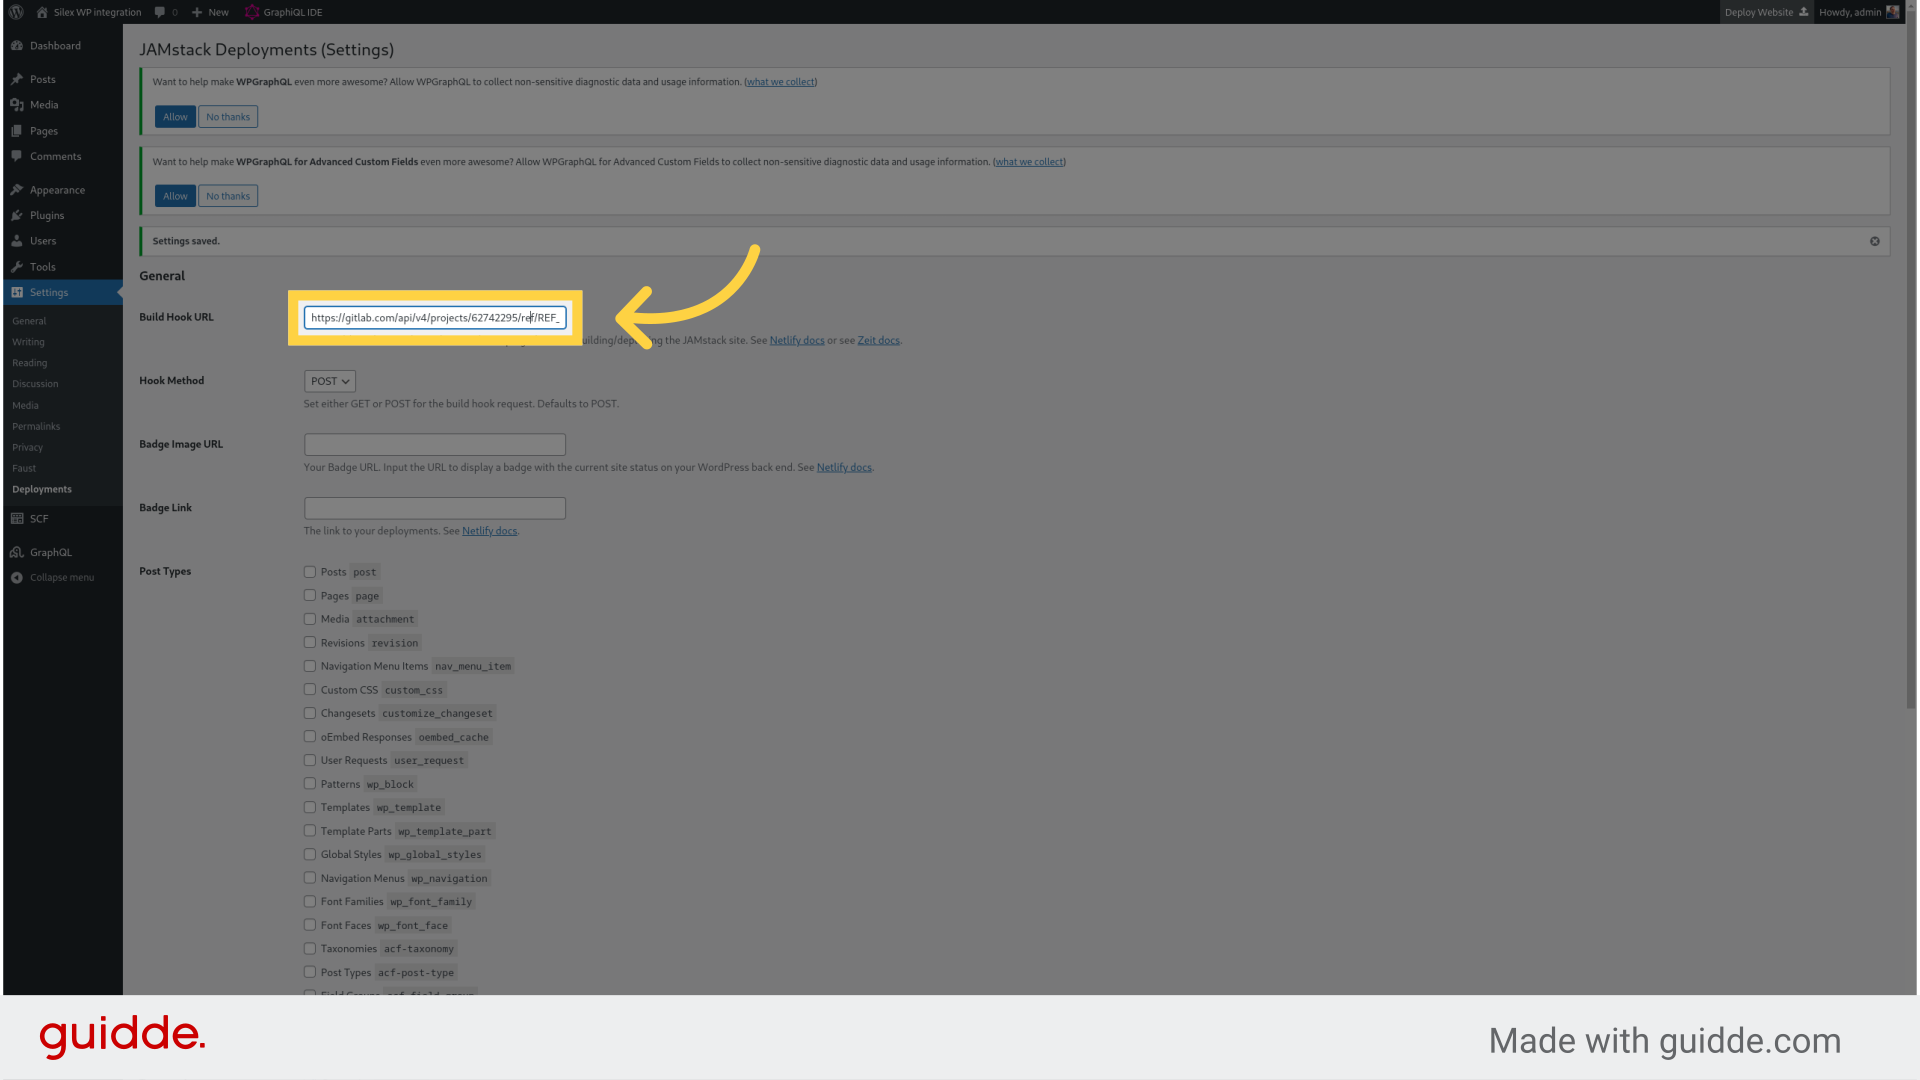Click the General settings menu item

coord(29,319)
